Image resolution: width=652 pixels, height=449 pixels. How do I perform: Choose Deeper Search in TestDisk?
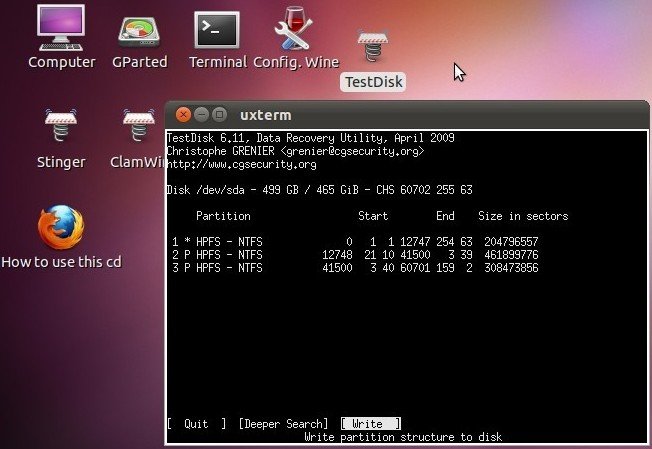click(283, 424)
